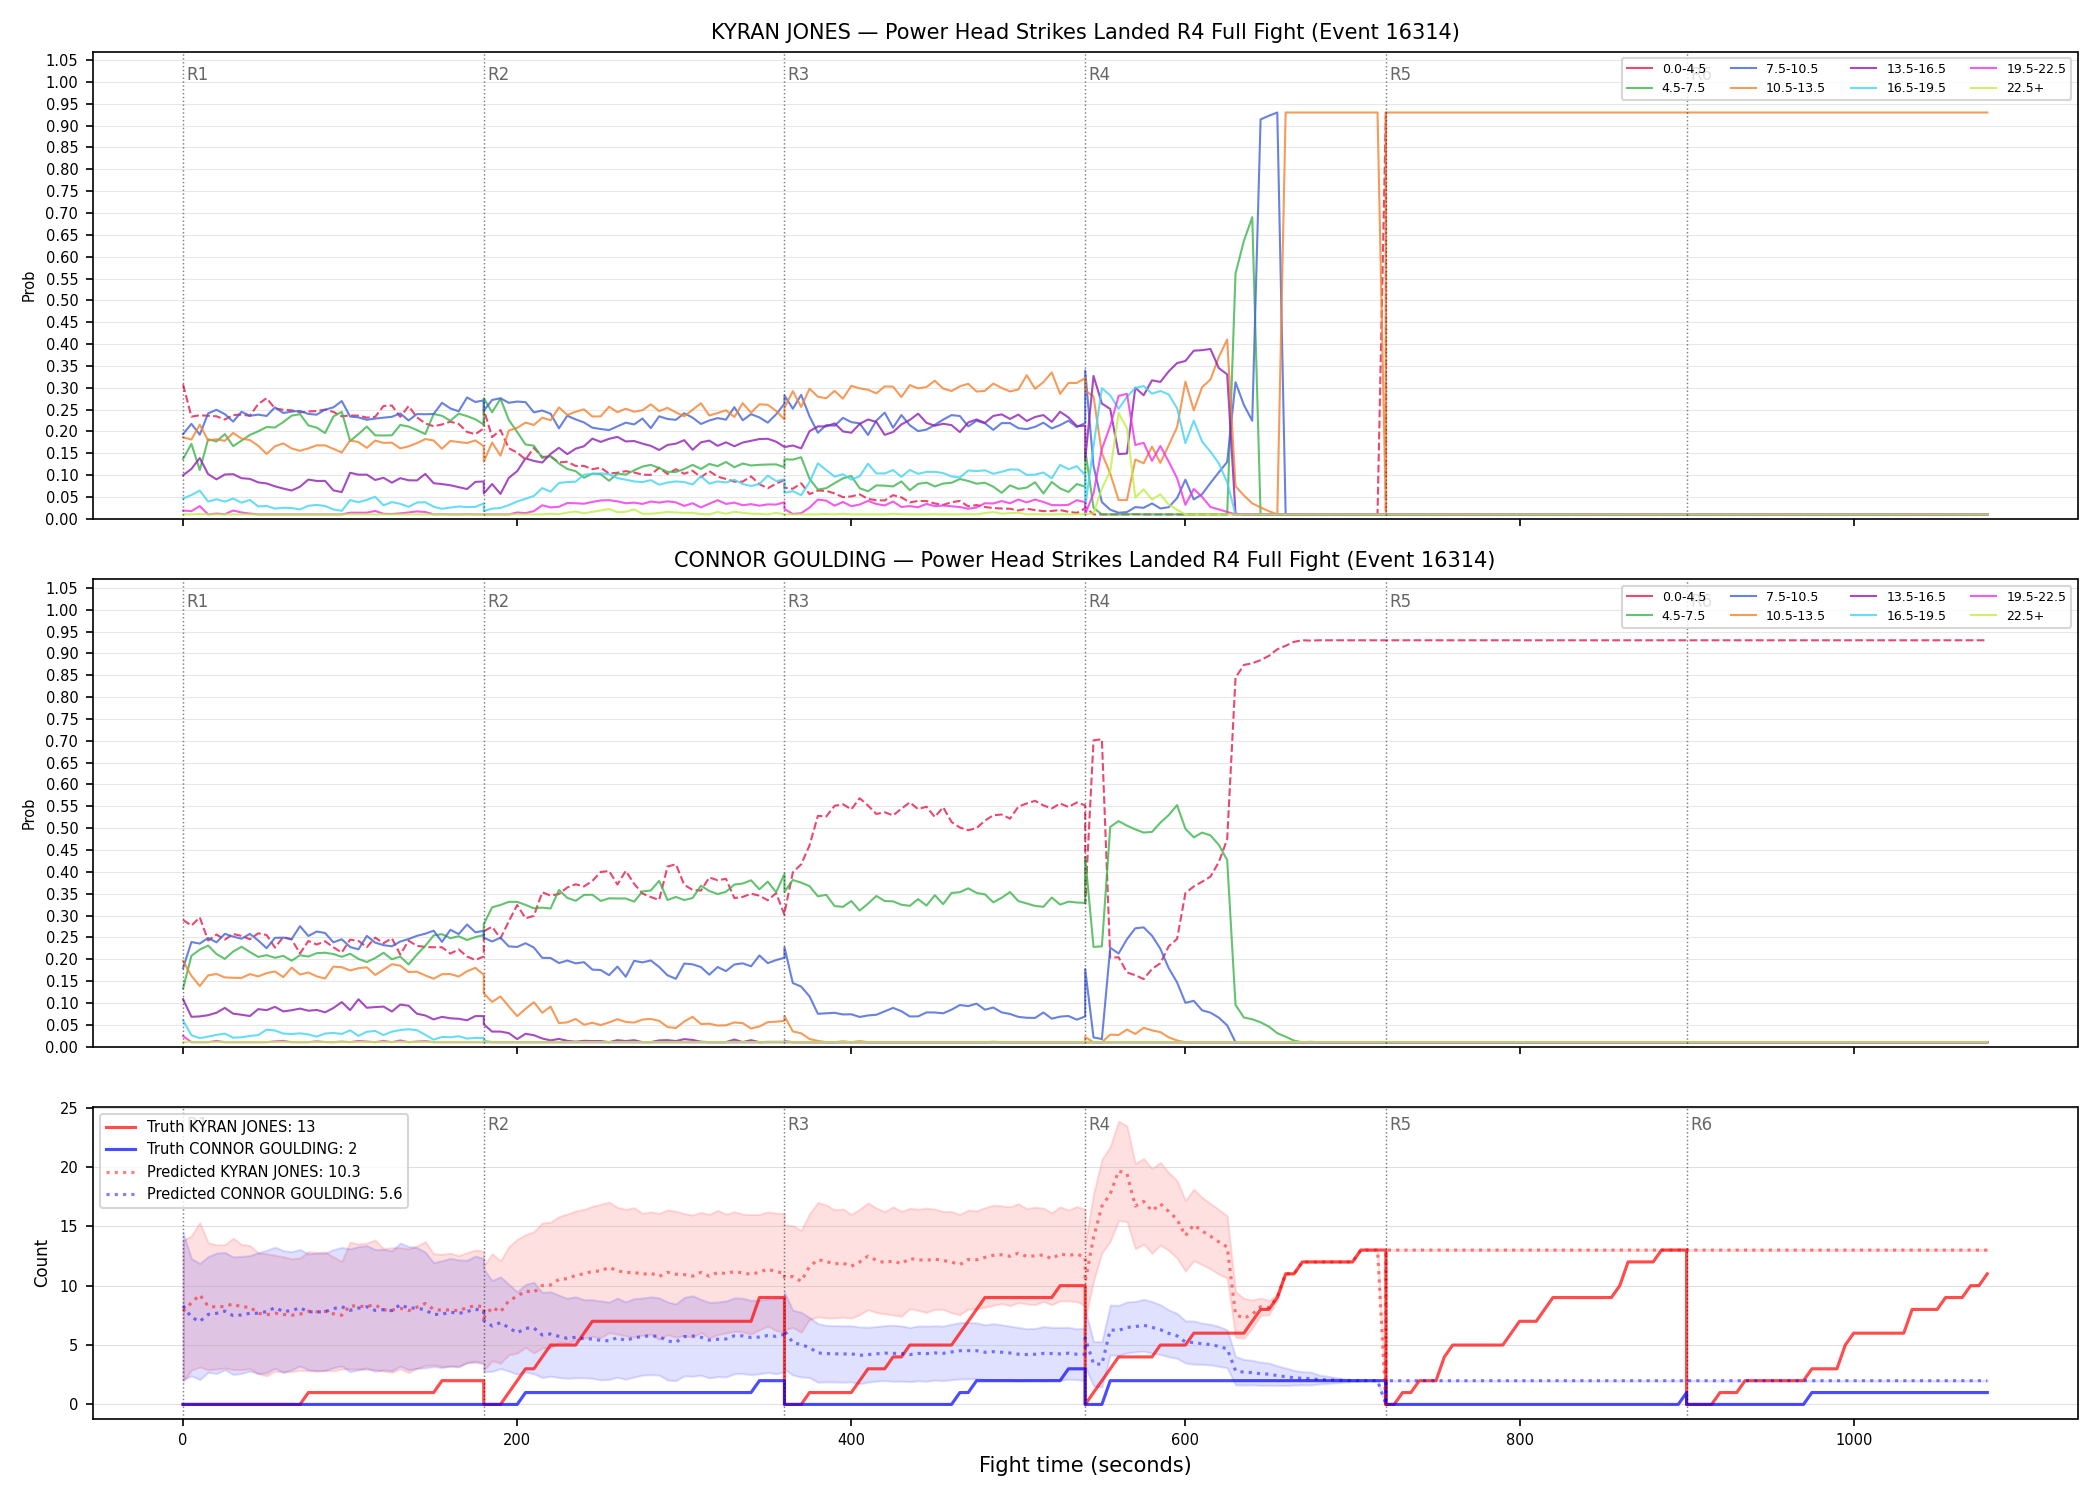Click the y-axis tick 15 on Count chart
The height and width of the screenshot is (1500, 2100).
point(69,1227)
